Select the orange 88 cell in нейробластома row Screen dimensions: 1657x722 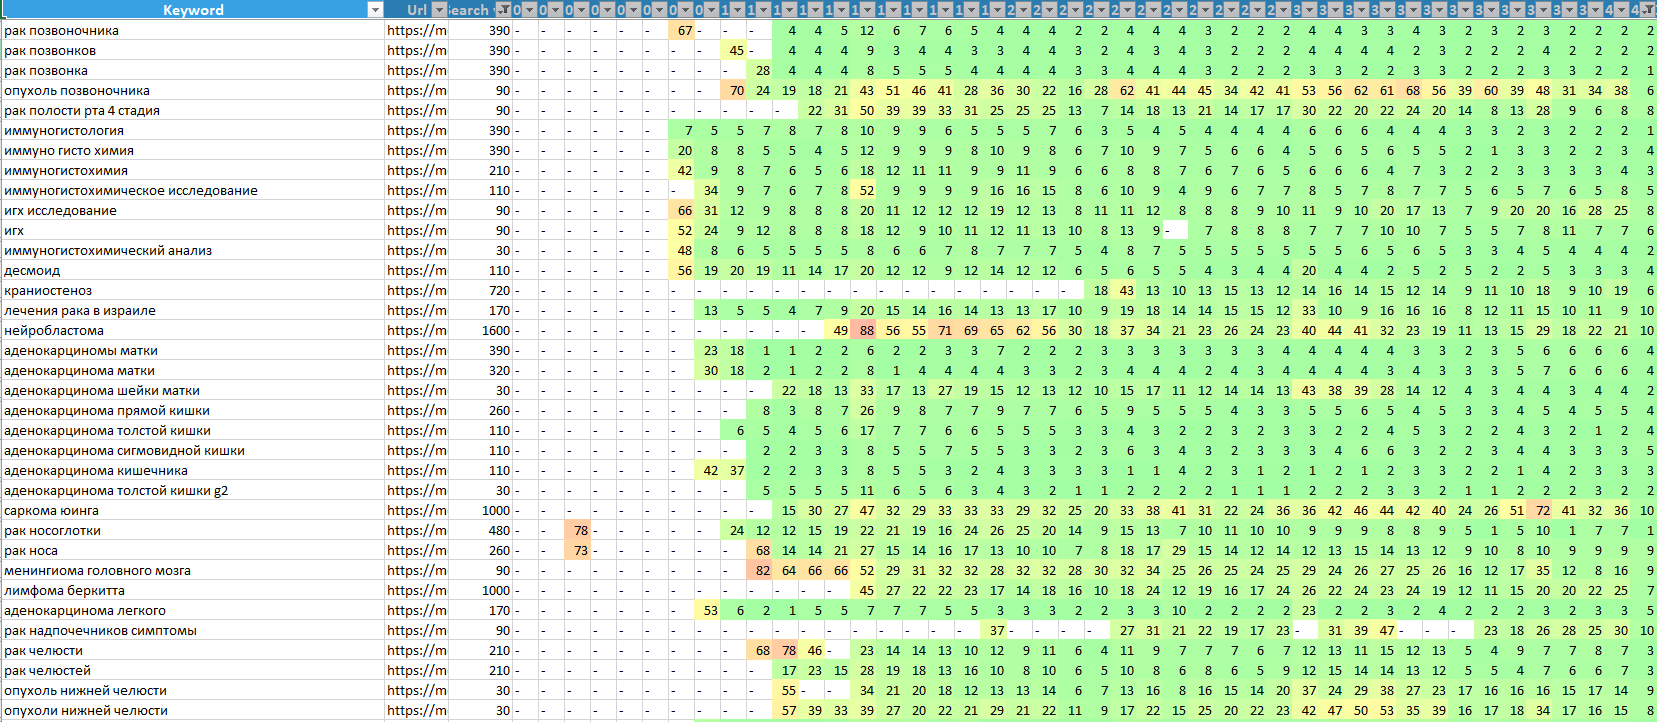[x=866, y=331]
